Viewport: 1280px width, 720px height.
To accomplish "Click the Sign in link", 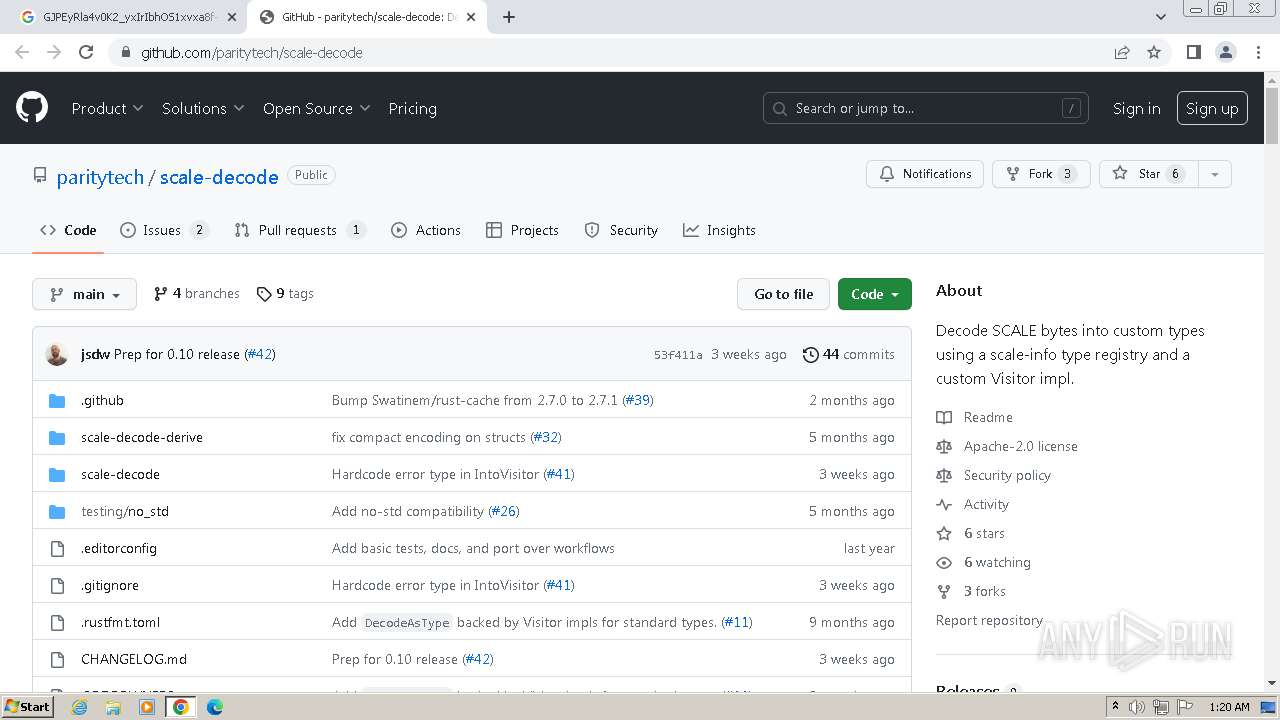I will (1137, 108).
